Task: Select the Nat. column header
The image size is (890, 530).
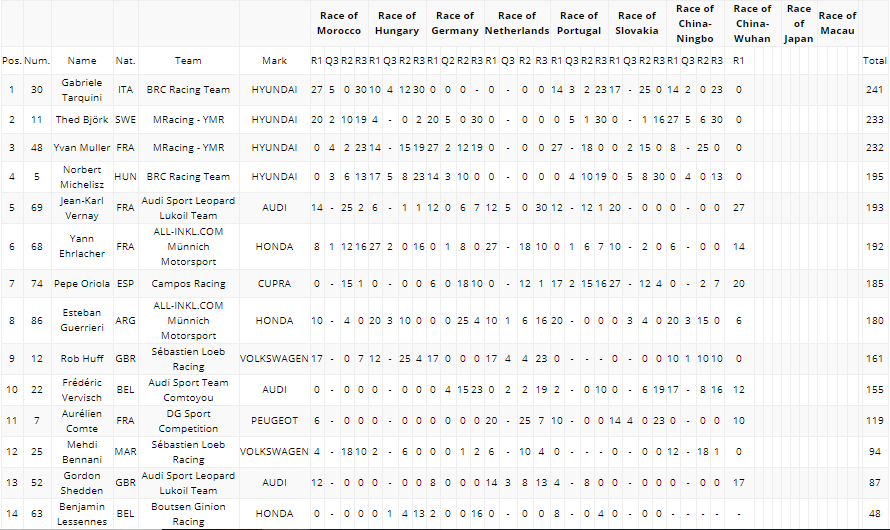Action: [125, 61]
